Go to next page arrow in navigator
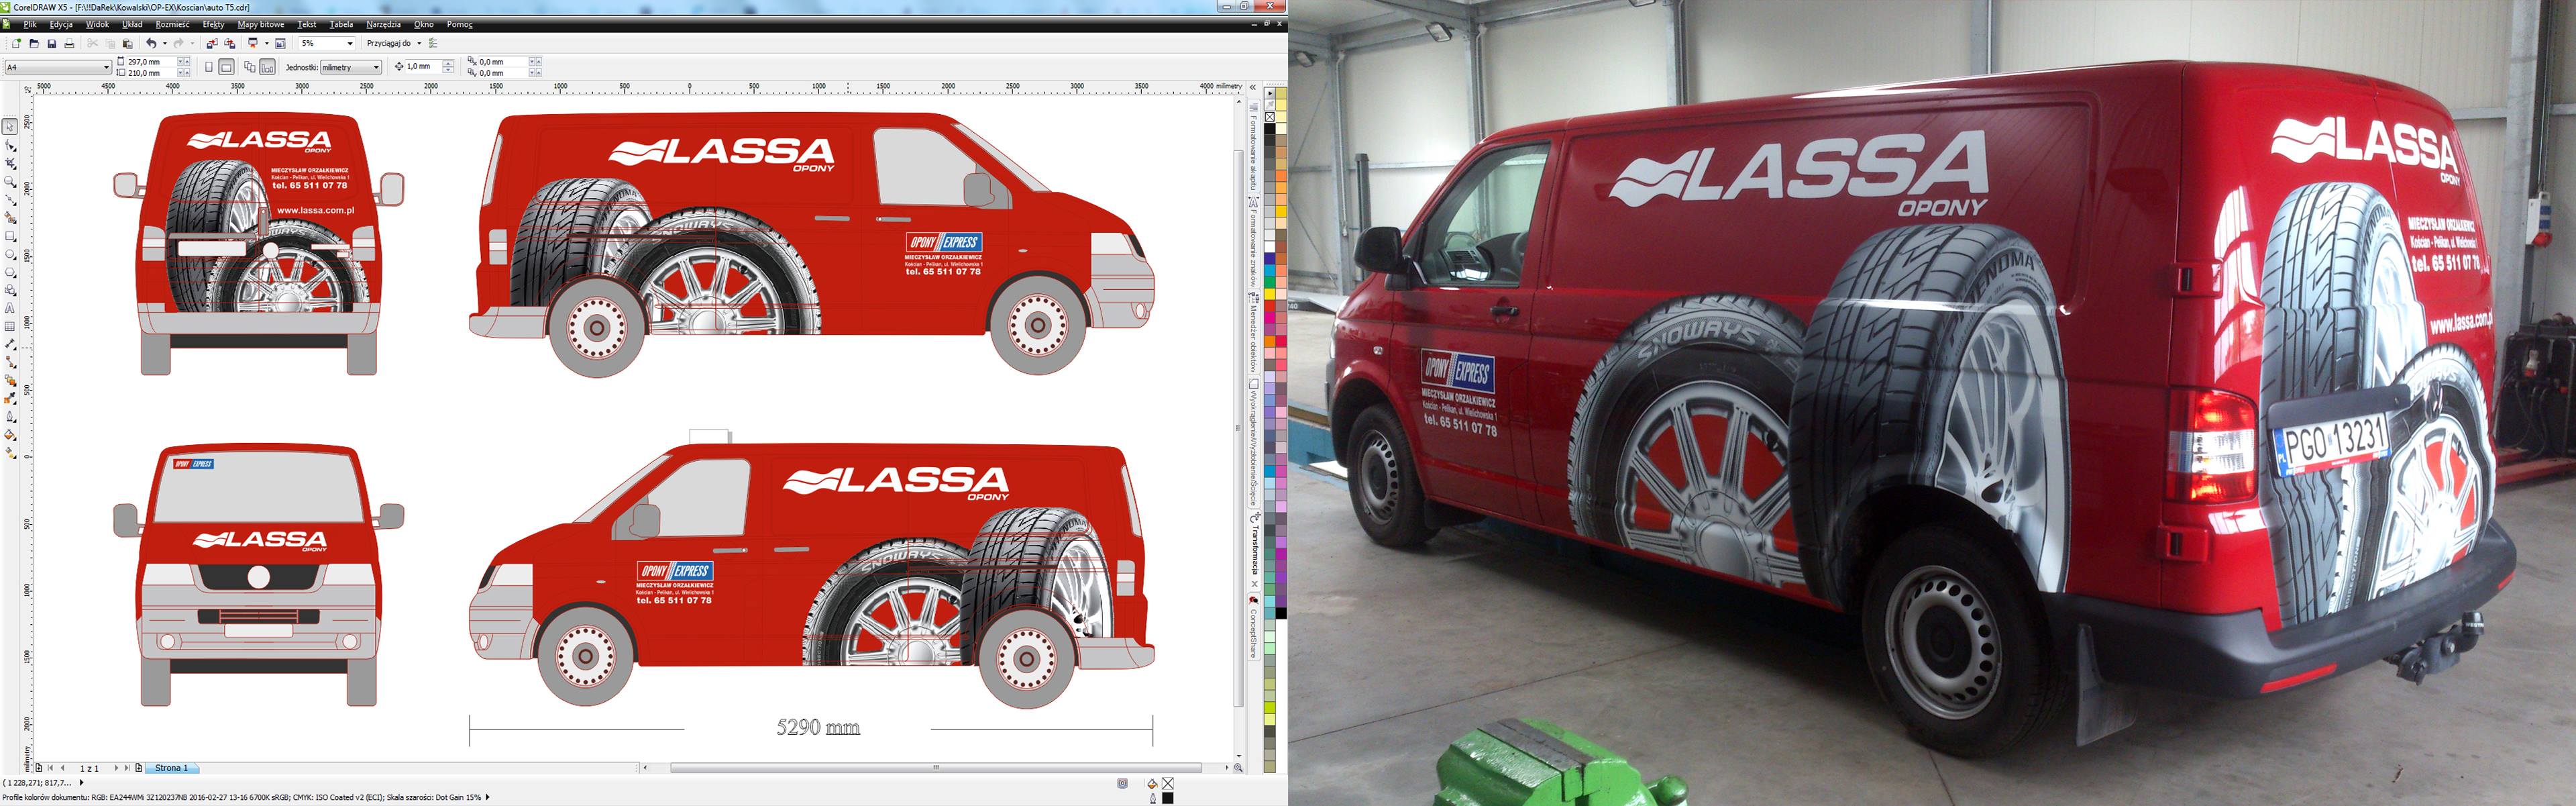This screenshot has height=806, width=2576. tap(116, 768)
